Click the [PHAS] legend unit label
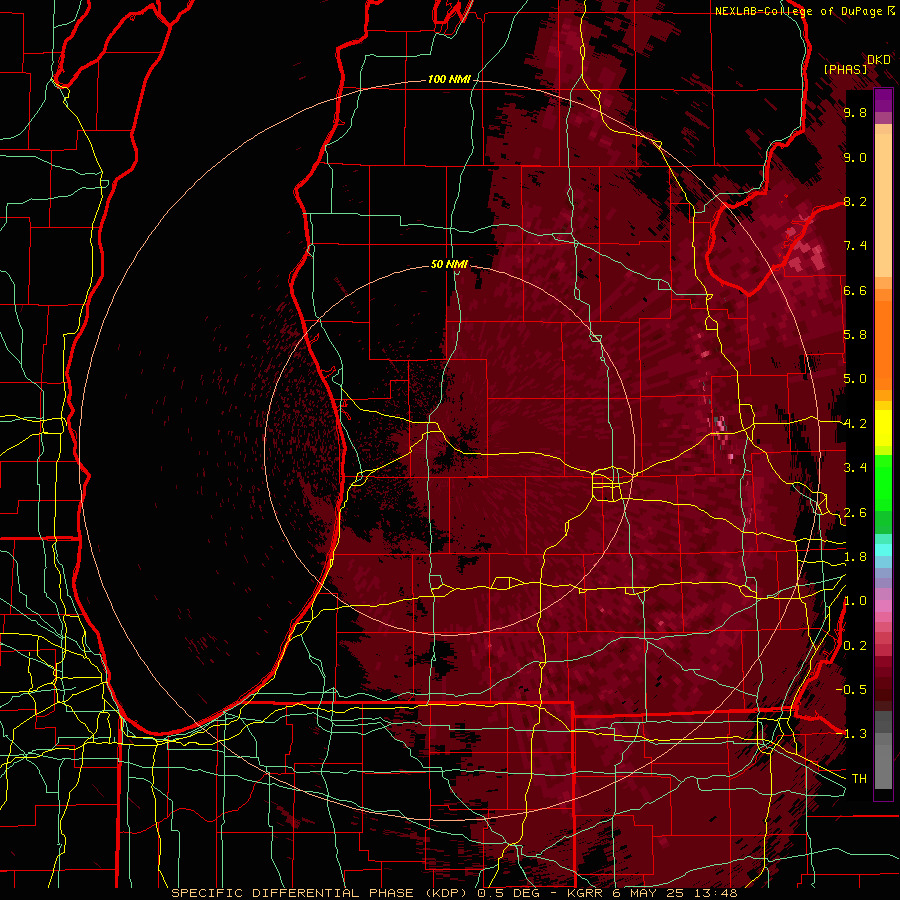The width and height of the screenshot is (900, 900). pyautogui.click(x=845, y=69)
